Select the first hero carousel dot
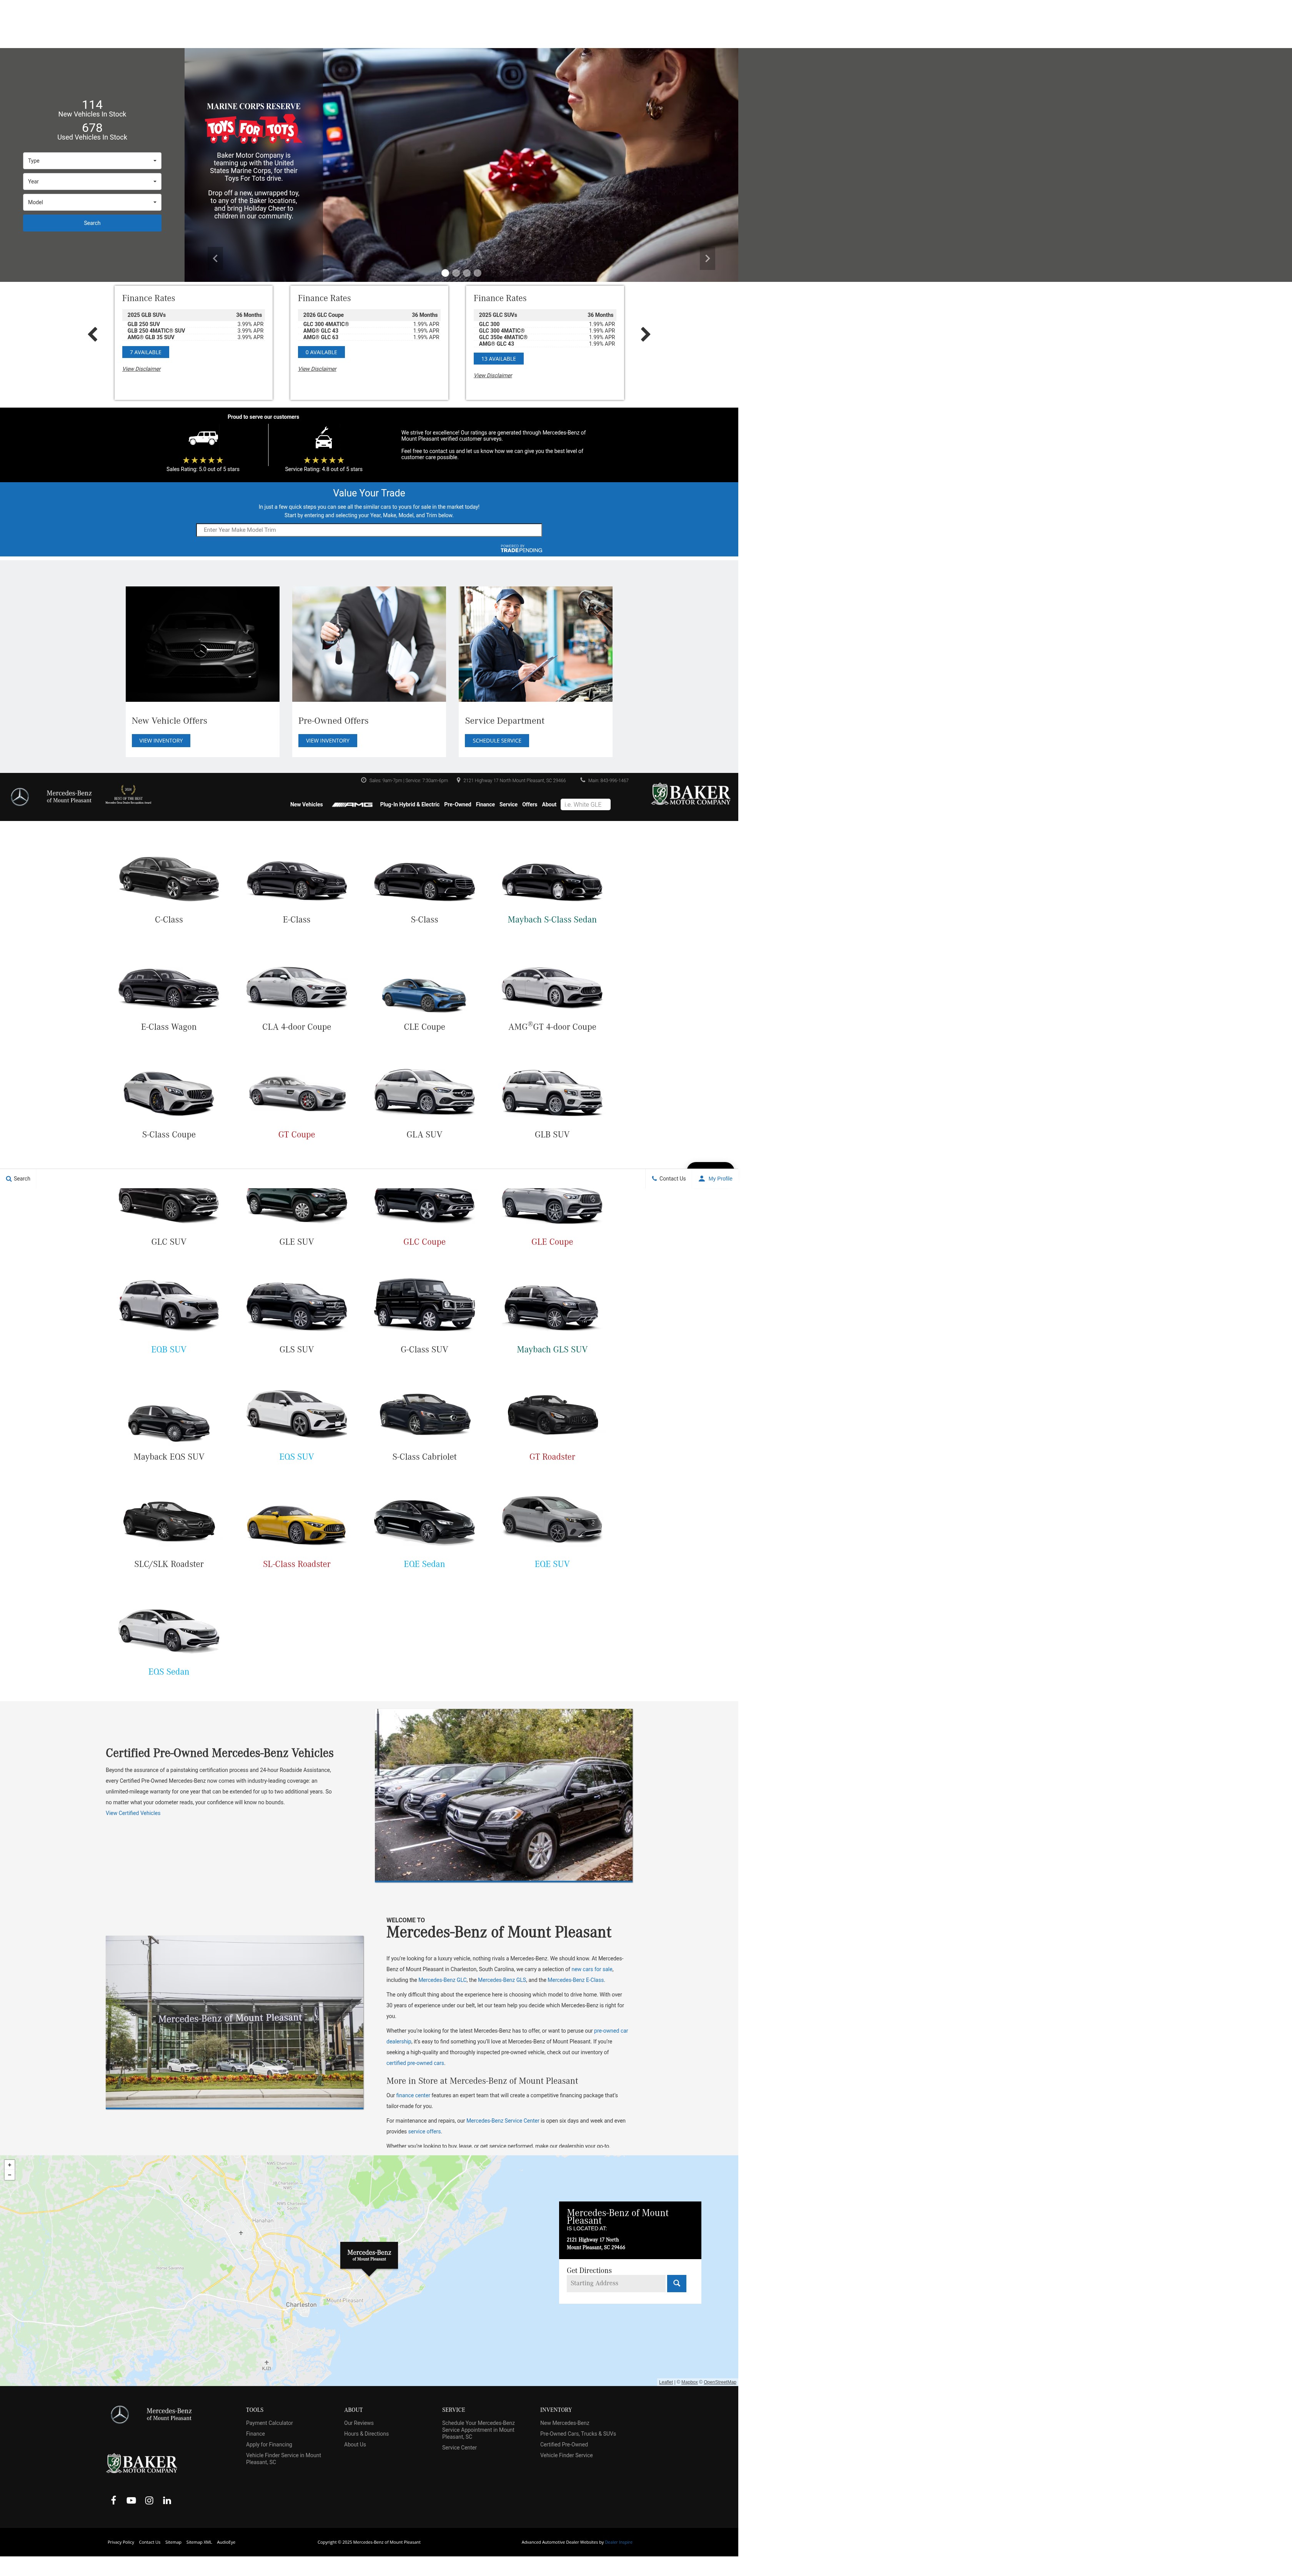This screenshot has height=2576, width=1292. (445, 273)
